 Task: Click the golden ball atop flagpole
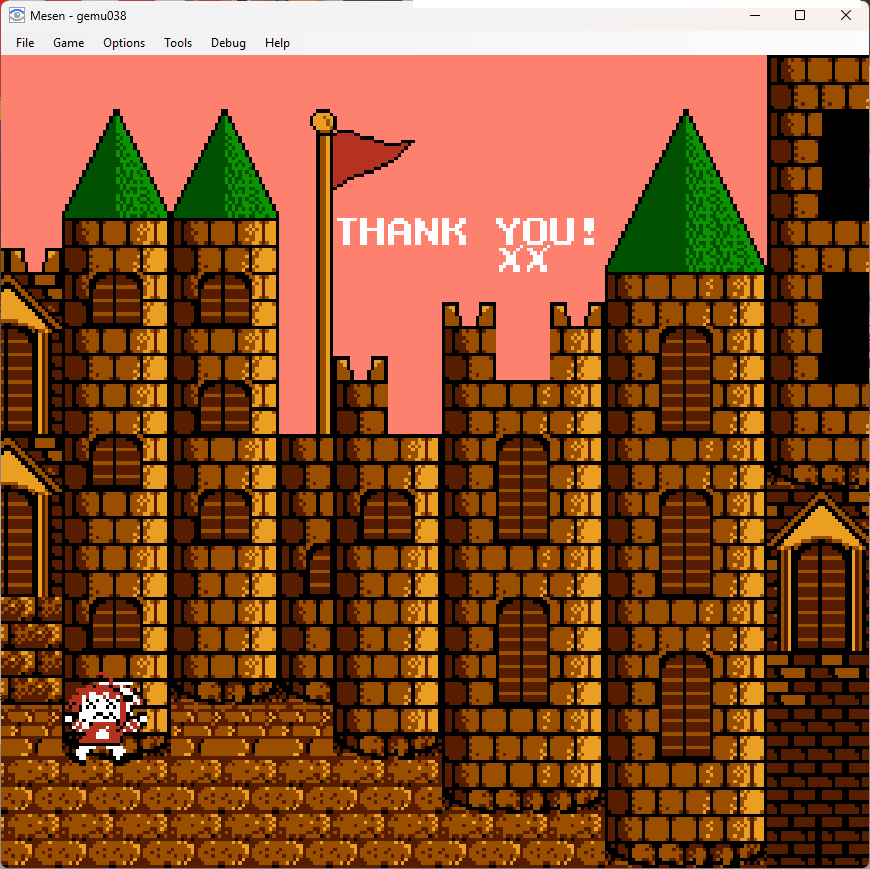323,121
